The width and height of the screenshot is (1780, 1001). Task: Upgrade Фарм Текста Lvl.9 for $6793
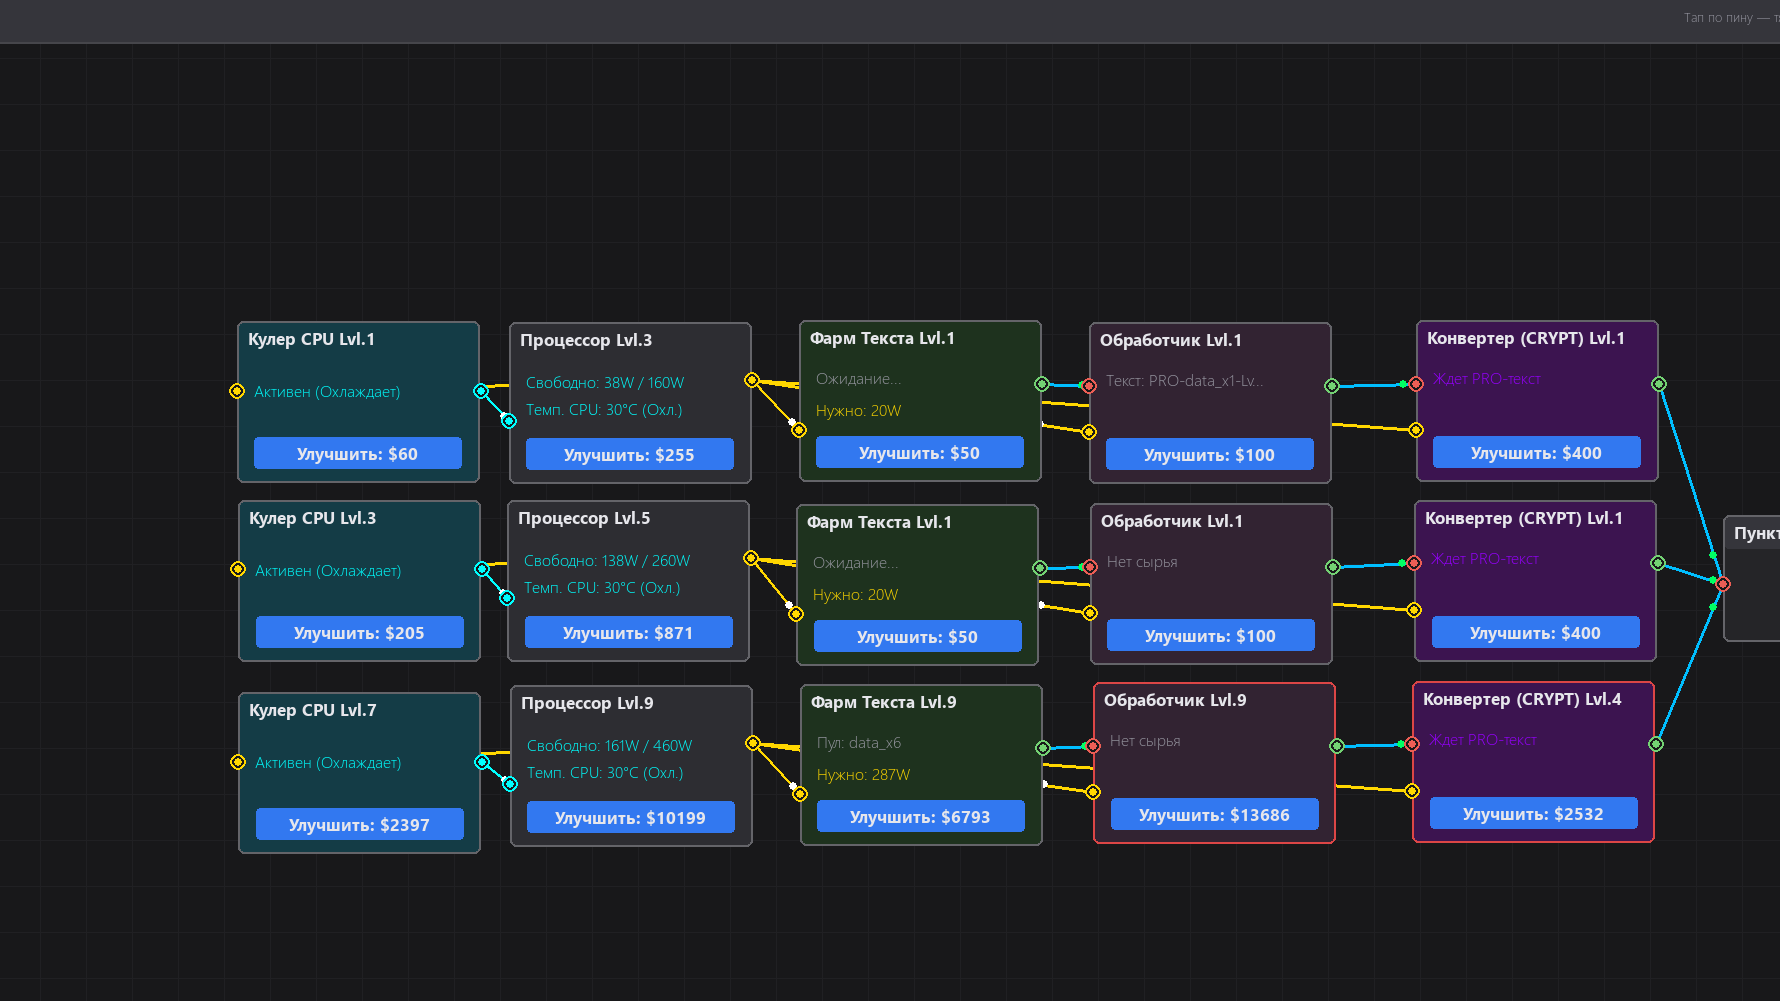point(921,816)
